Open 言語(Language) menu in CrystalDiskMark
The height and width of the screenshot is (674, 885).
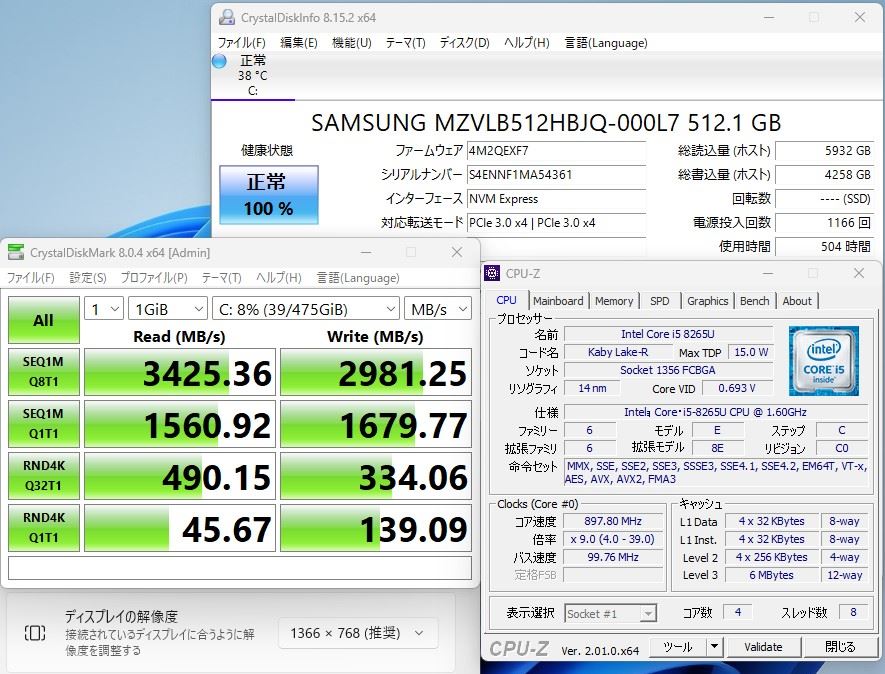(x=358, y=278)
